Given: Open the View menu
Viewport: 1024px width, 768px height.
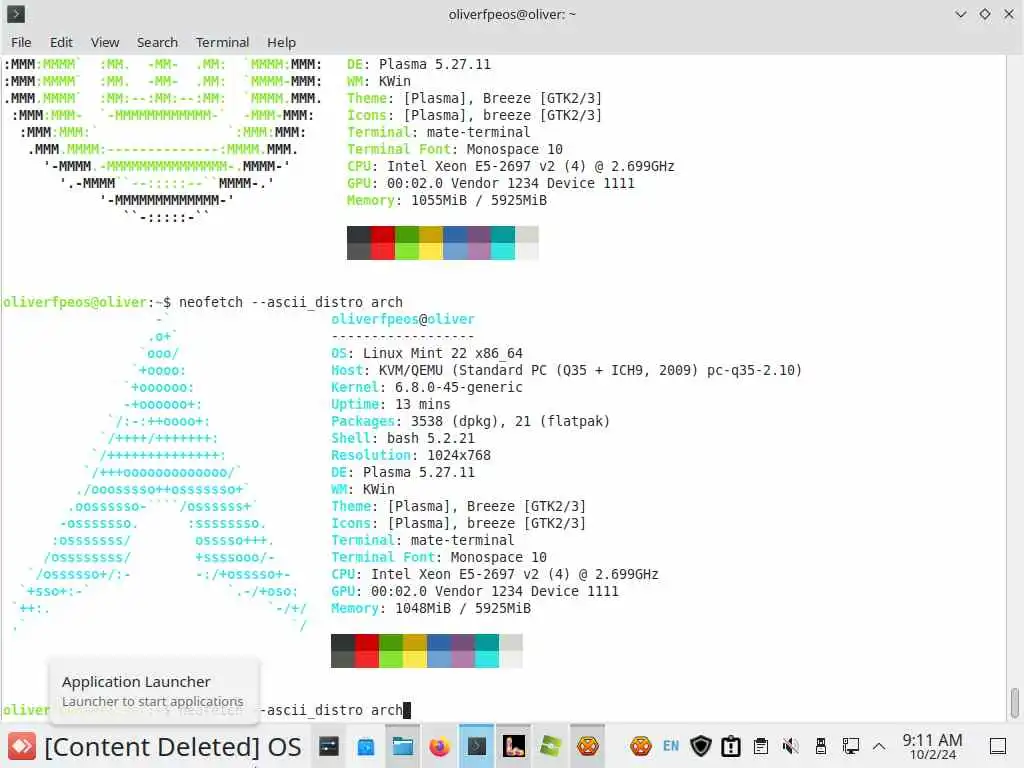Looking at the screenshot, I should pos(104,42).
